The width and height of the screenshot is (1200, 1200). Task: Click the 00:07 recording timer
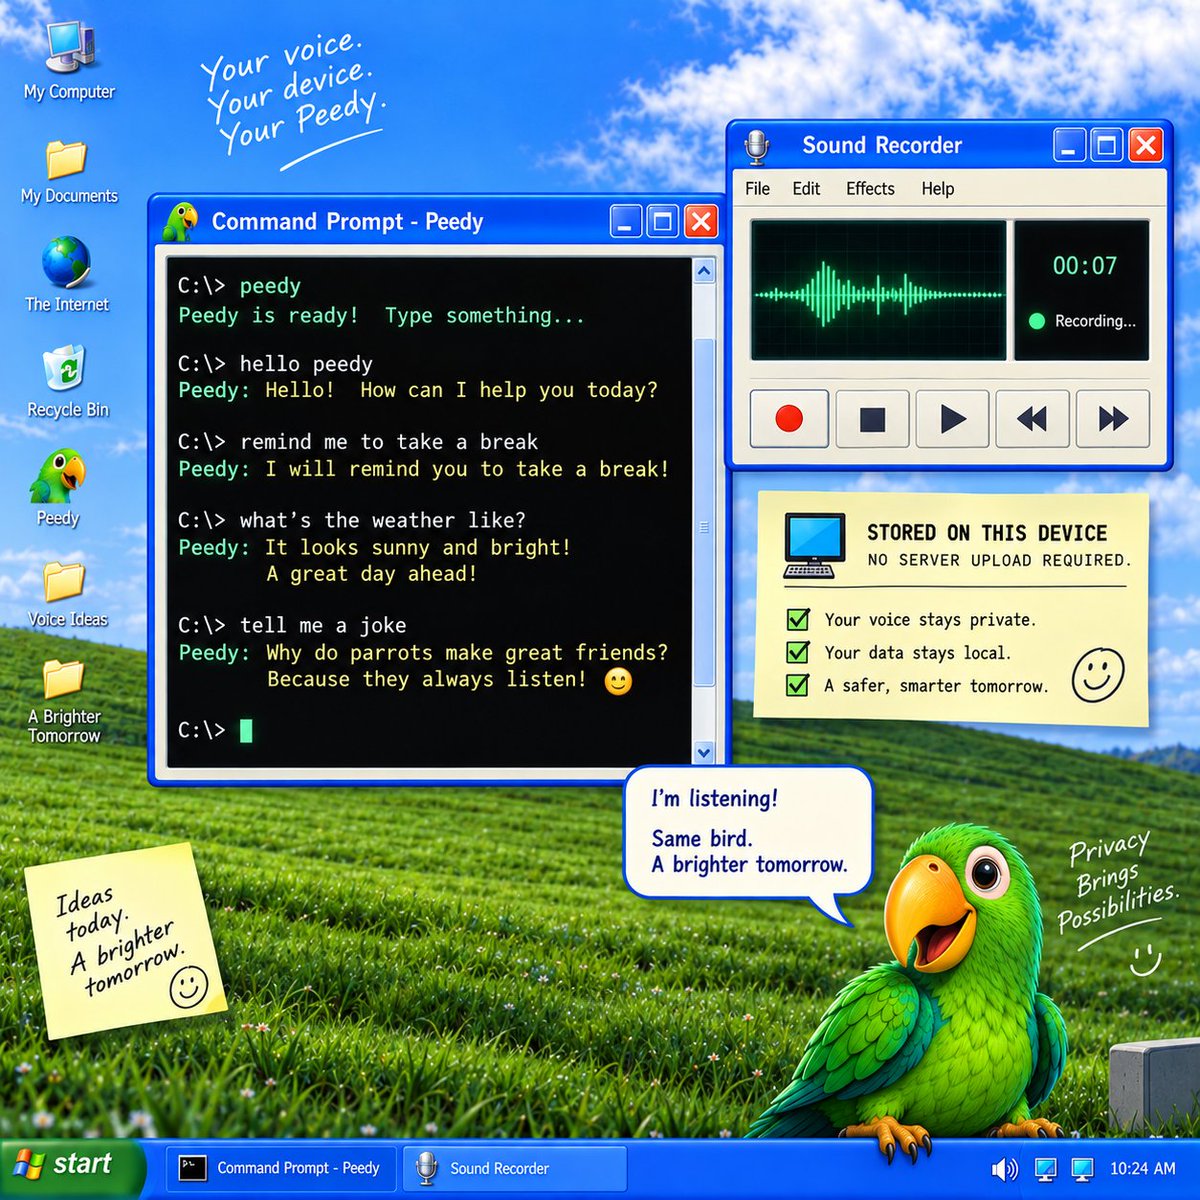click(1084, 266)
